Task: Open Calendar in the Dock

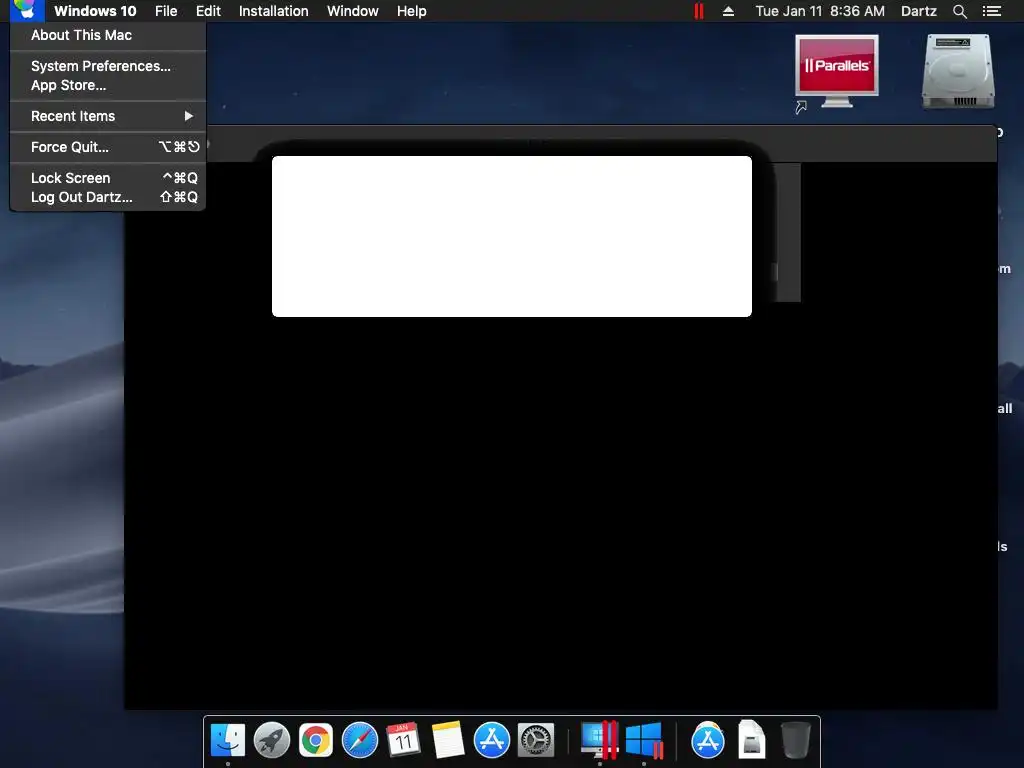Action: (x=404, y=740)
